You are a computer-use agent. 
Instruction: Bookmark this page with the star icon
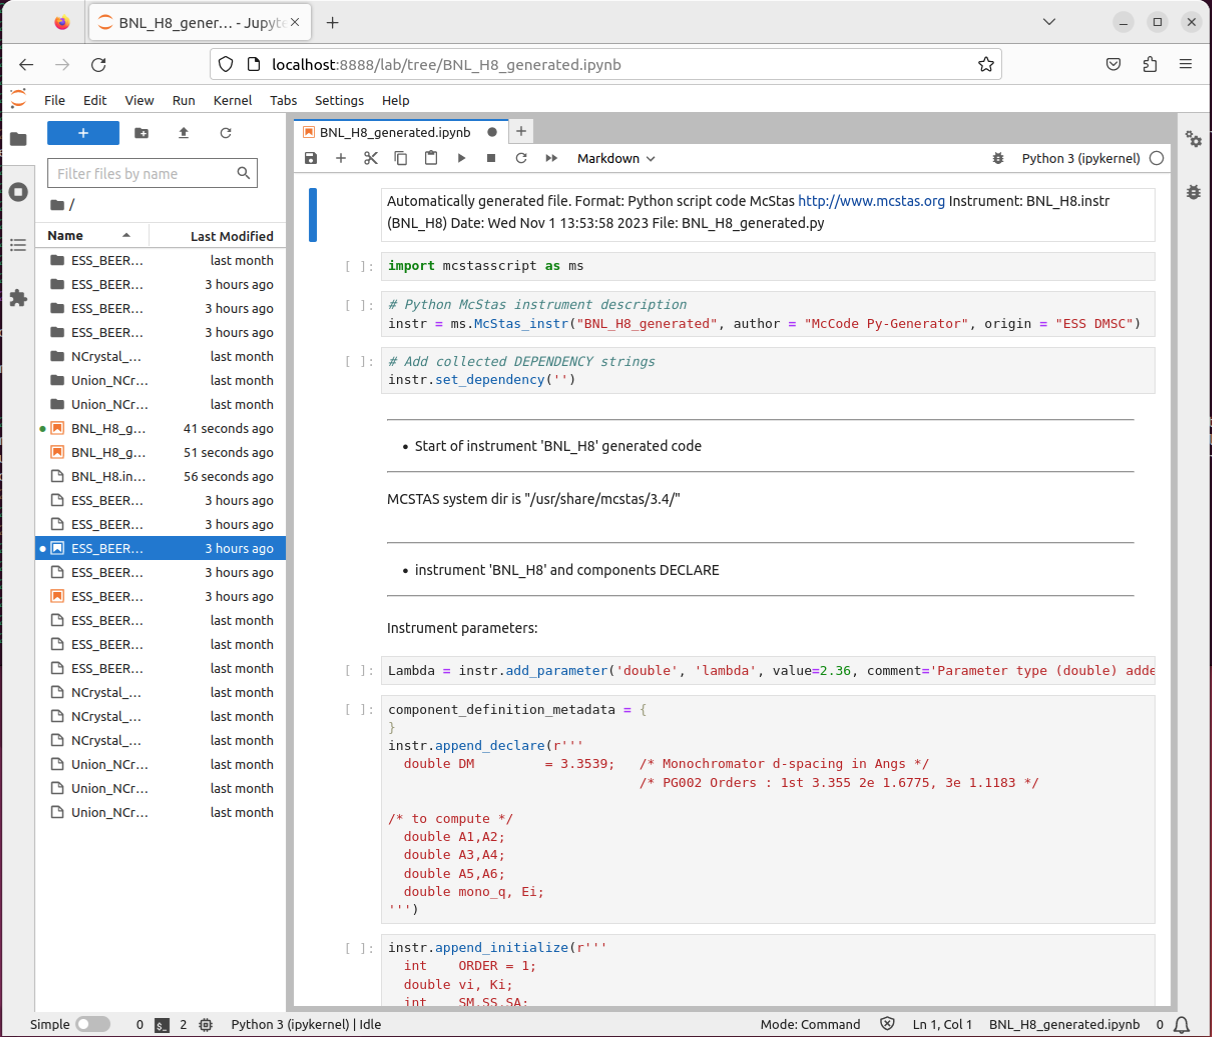[x=986, y=64]
